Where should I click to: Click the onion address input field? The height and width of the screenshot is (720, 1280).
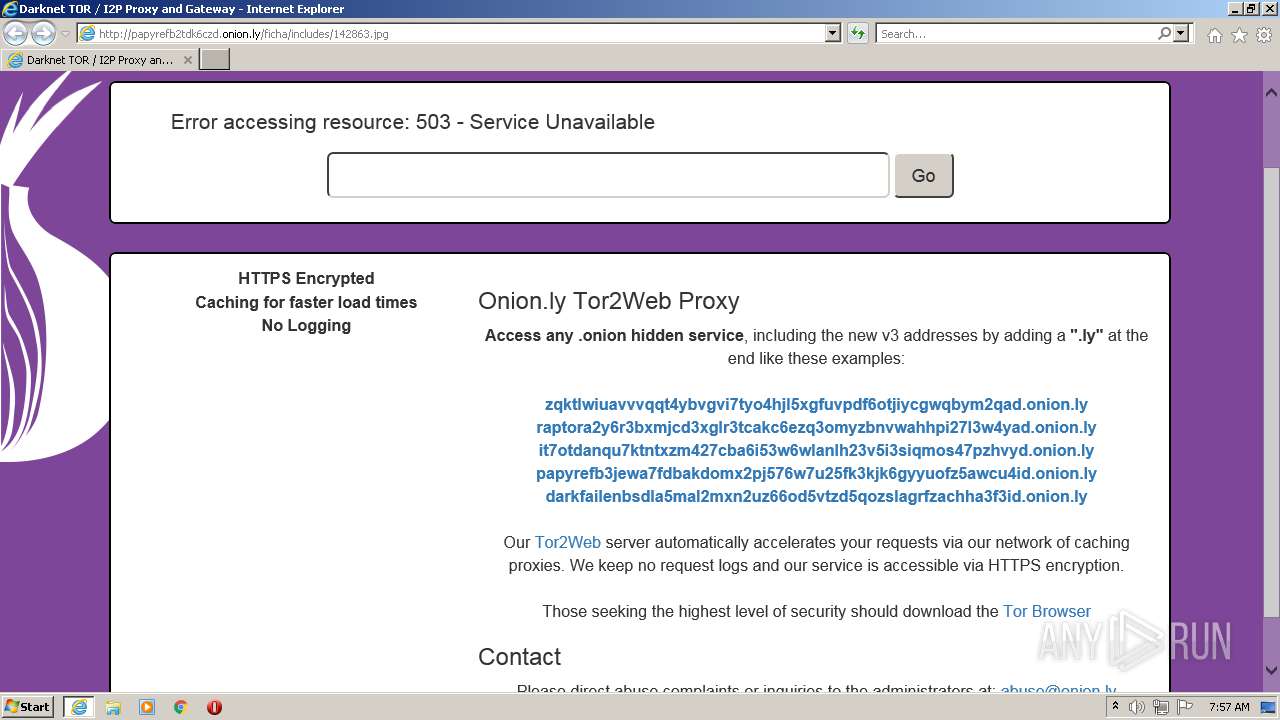608,175
